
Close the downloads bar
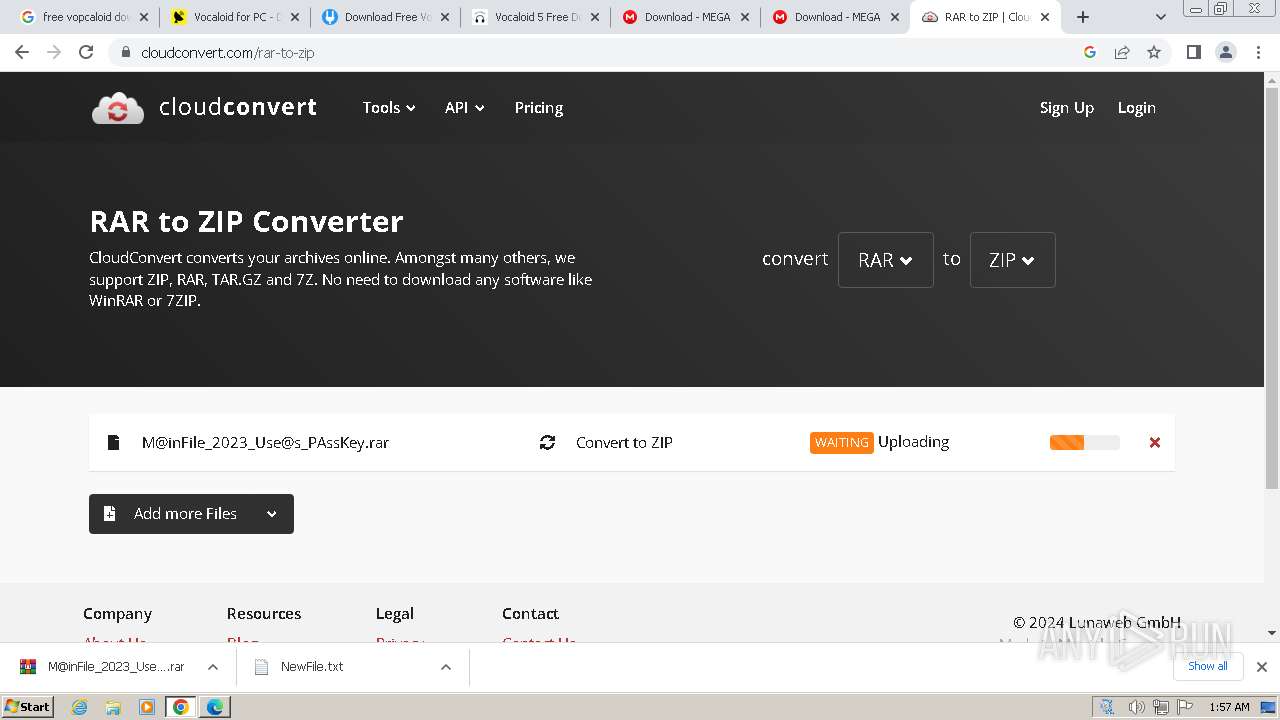point(1262,667)
